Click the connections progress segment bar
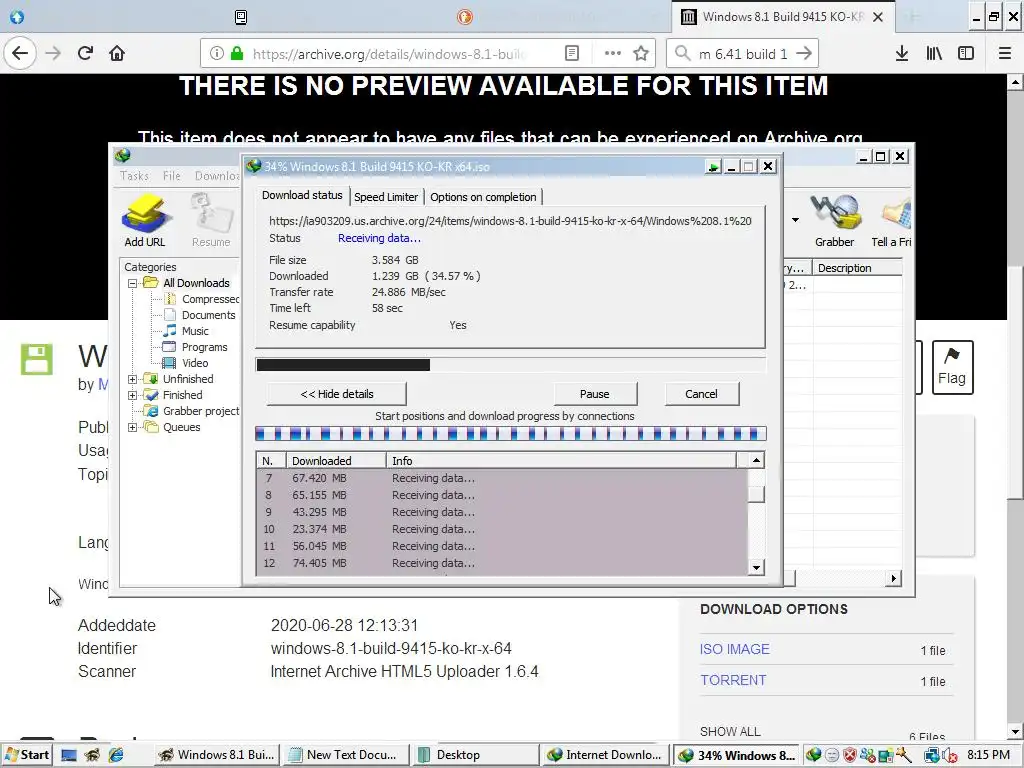This screenshot has height=768, width=1024. click(510, 434)
